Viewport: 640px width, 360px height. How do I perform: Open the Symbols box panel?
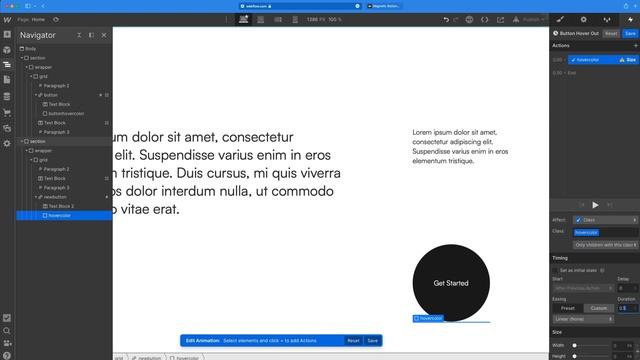coord(7,50)
